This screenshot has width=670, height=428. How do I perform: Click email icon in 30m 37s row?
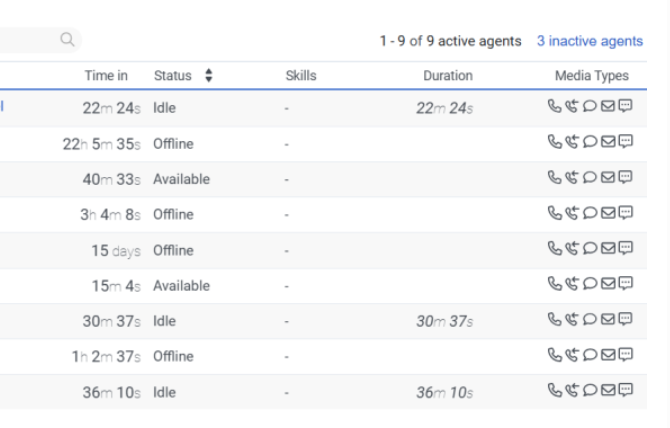coord(608,321)
